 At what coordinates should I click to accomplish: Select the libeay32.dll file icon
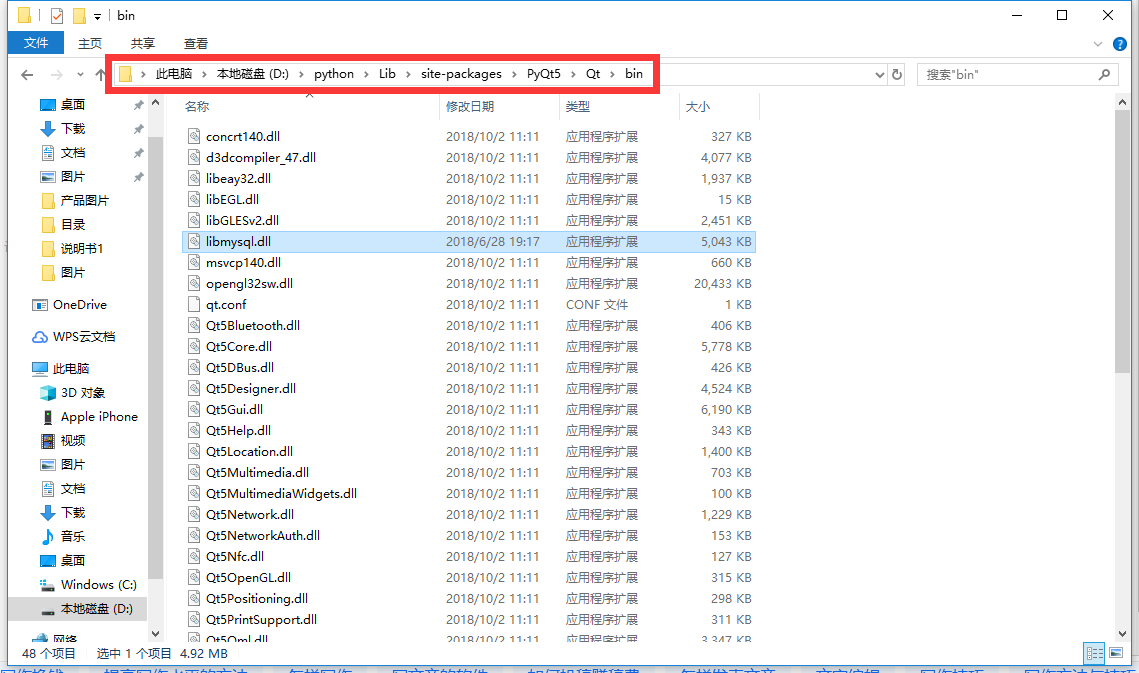194,178
